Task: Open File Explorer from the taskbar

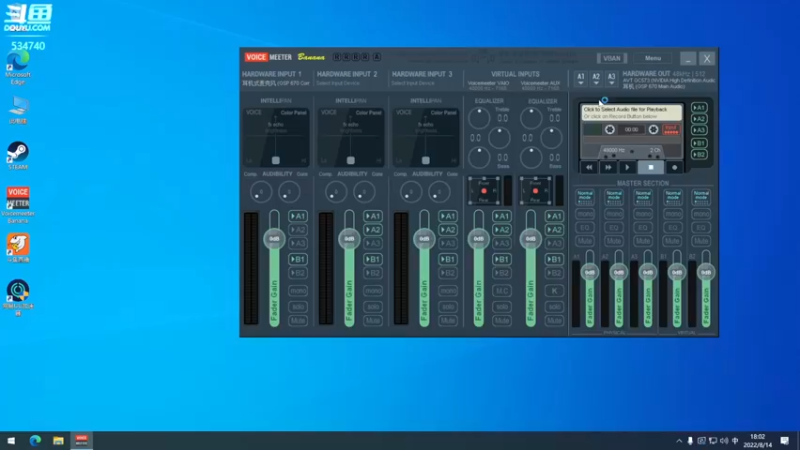Action: point(58,440)
